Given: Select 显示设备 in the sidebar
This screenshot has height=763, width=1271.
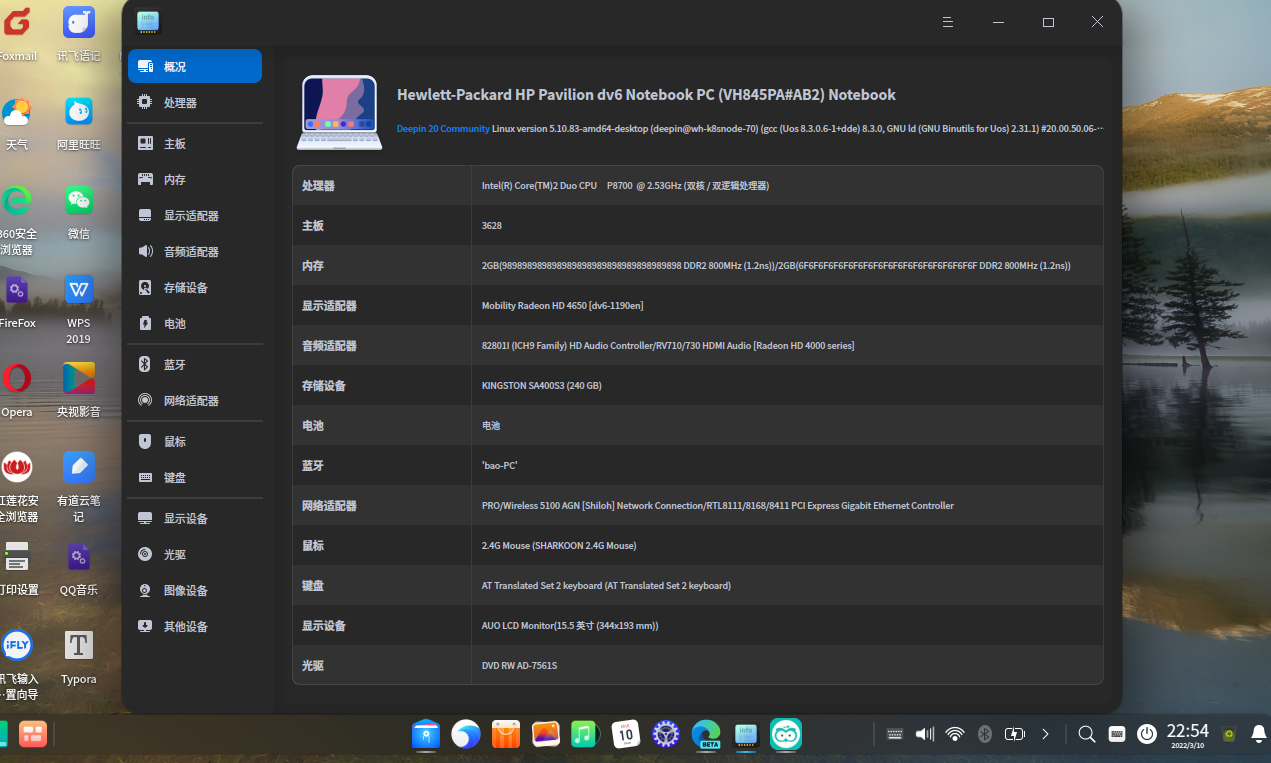Looking at the screenshot, I should pos(195,518).
